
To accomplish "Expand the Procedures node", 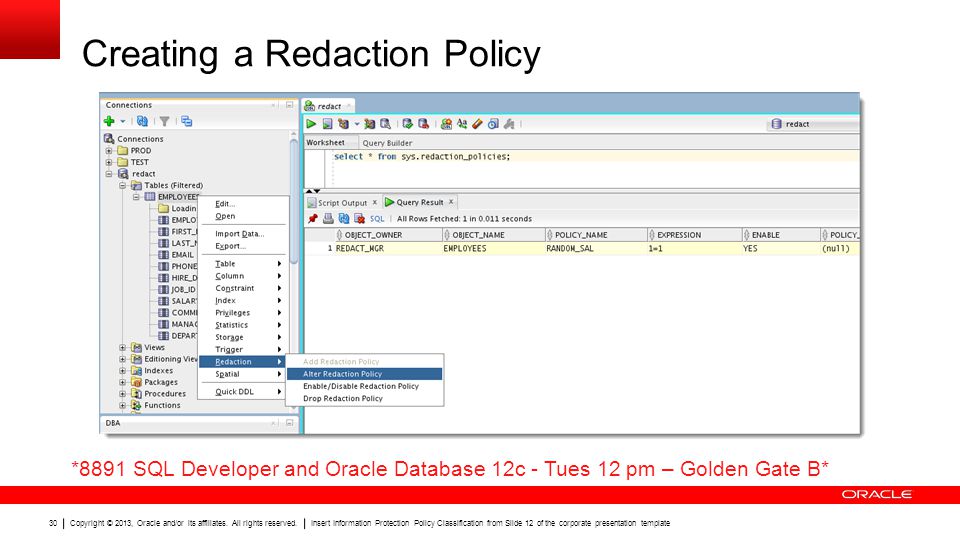I will (122, 394).
